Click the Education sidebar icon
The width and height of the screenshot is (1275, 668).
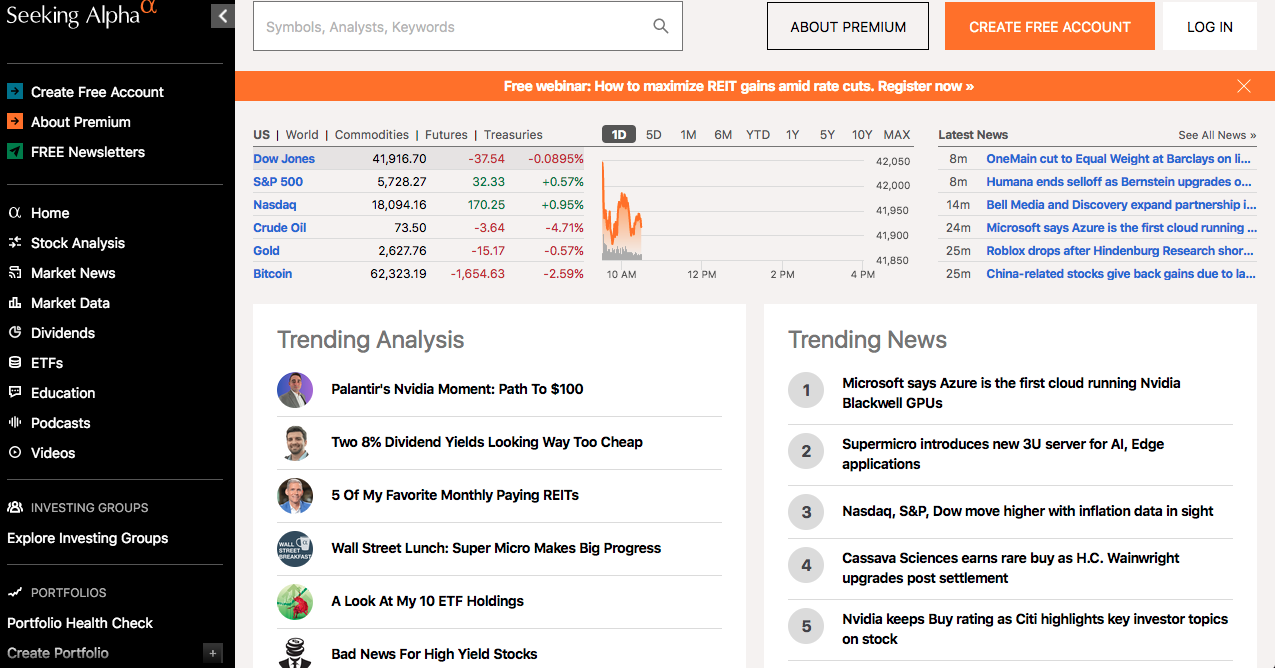(x=15, y=393)
